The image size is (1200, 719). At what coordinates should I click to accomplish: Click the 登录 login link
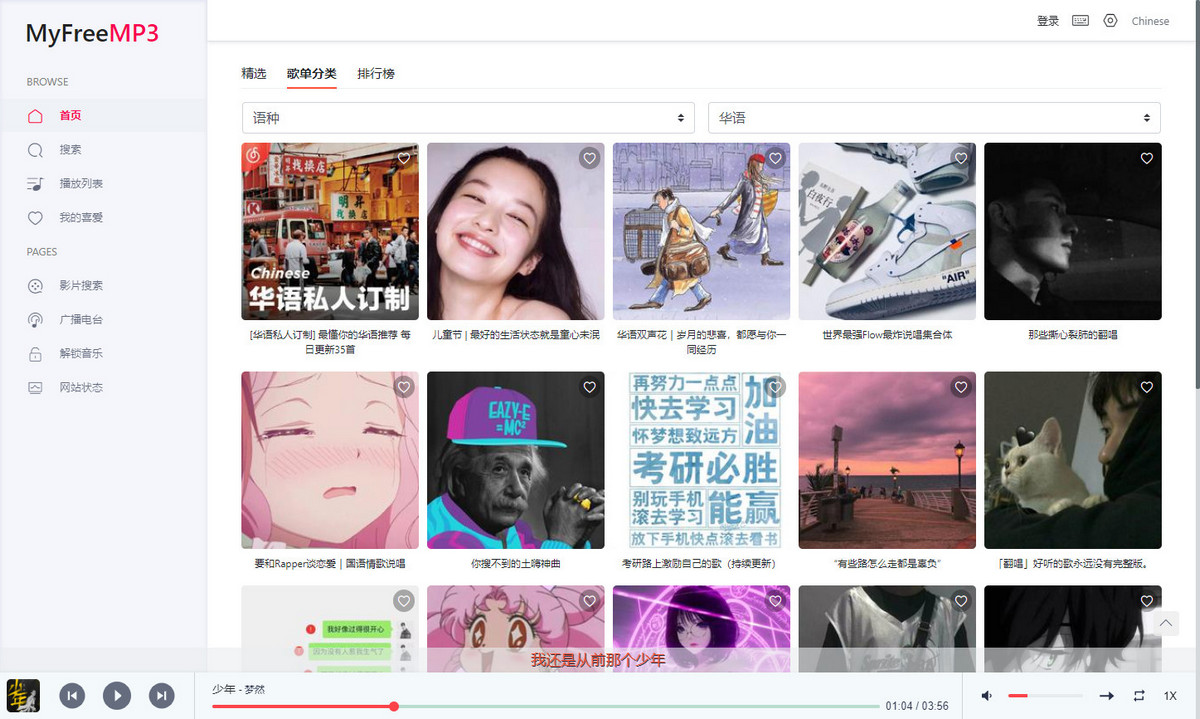pos(1048,21)
